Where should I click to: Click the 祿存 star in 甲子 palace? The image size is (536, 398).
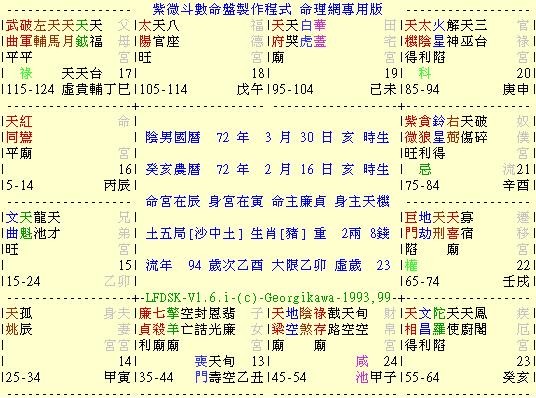pyautogui.click(x=320, y=321)
